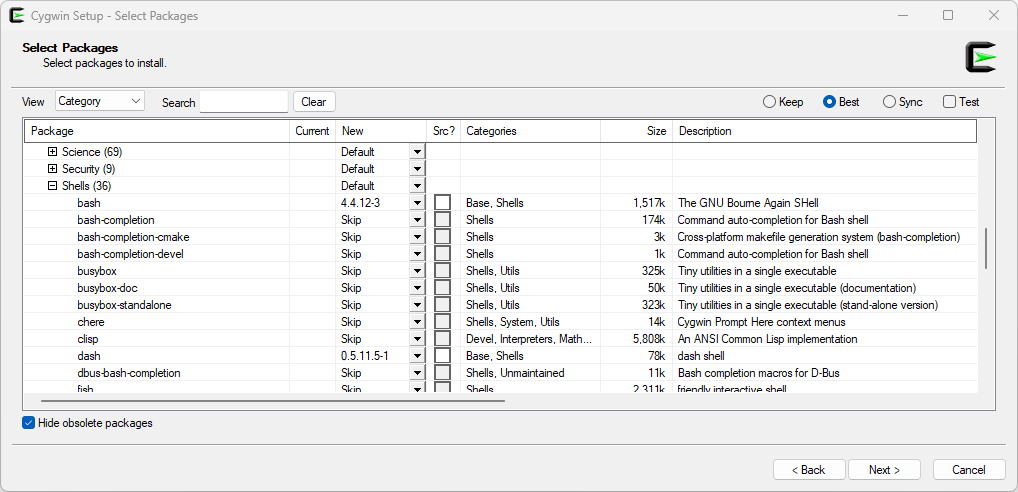Select the Sync radio button

(889, 102)
